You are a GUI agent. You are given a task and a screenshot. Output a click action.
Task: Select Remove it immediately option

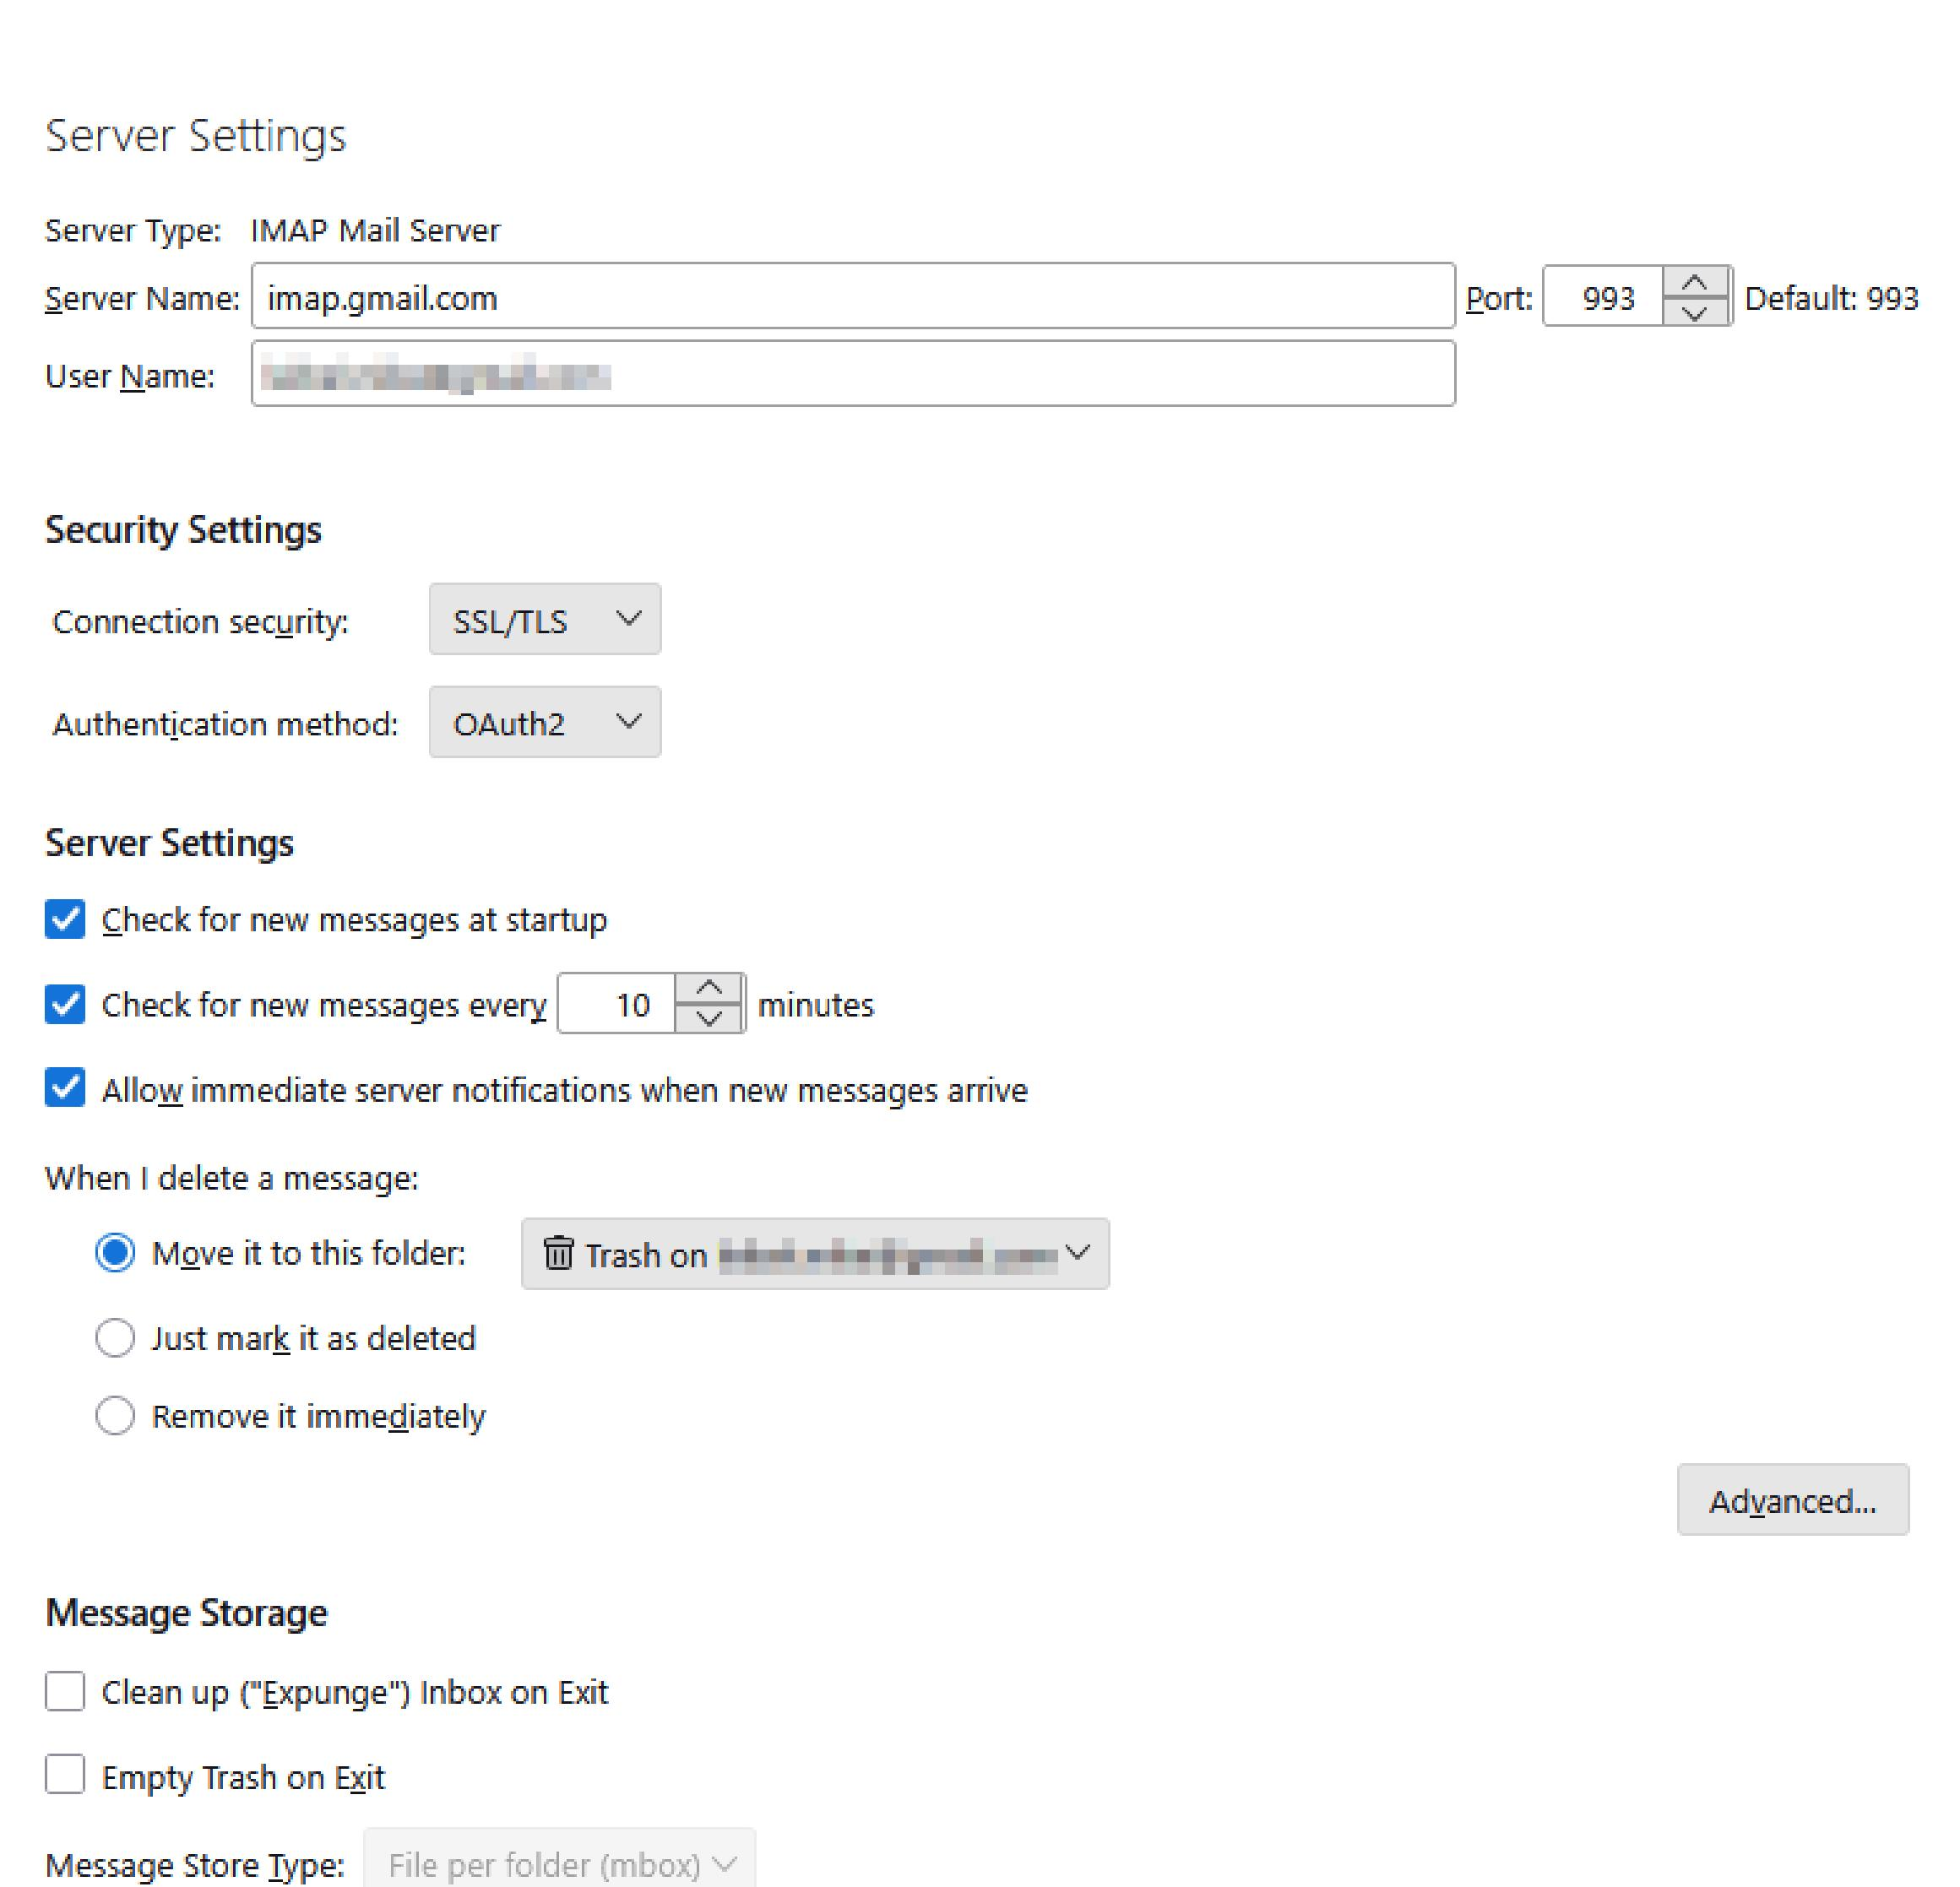point(115,1415)
